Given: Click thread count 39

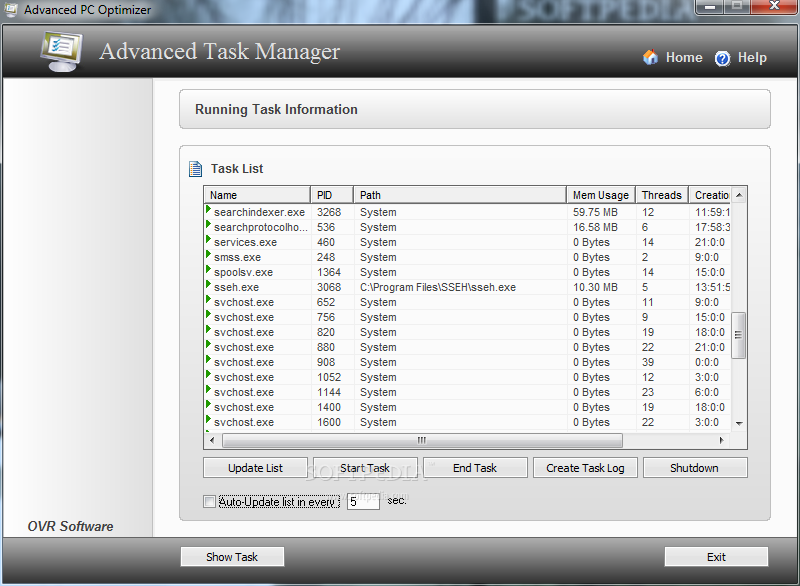Looking at the screenshot, I should (x=648, y=362).
